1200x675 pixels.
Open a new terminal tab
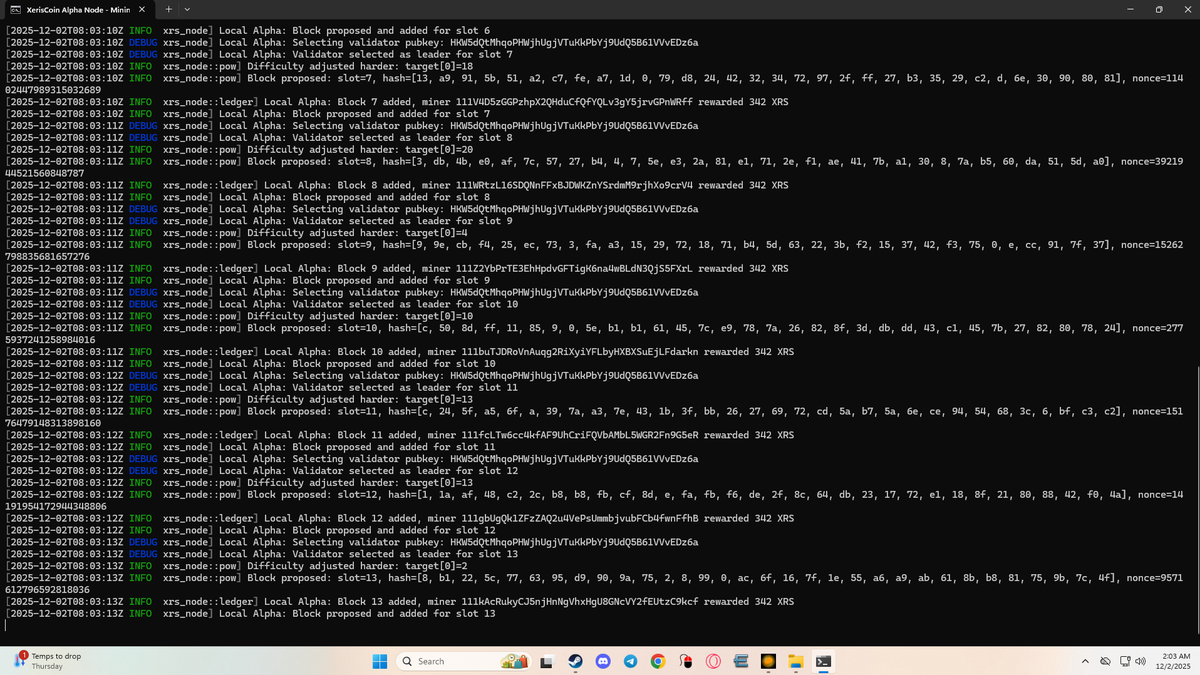(x=168, y=9)
